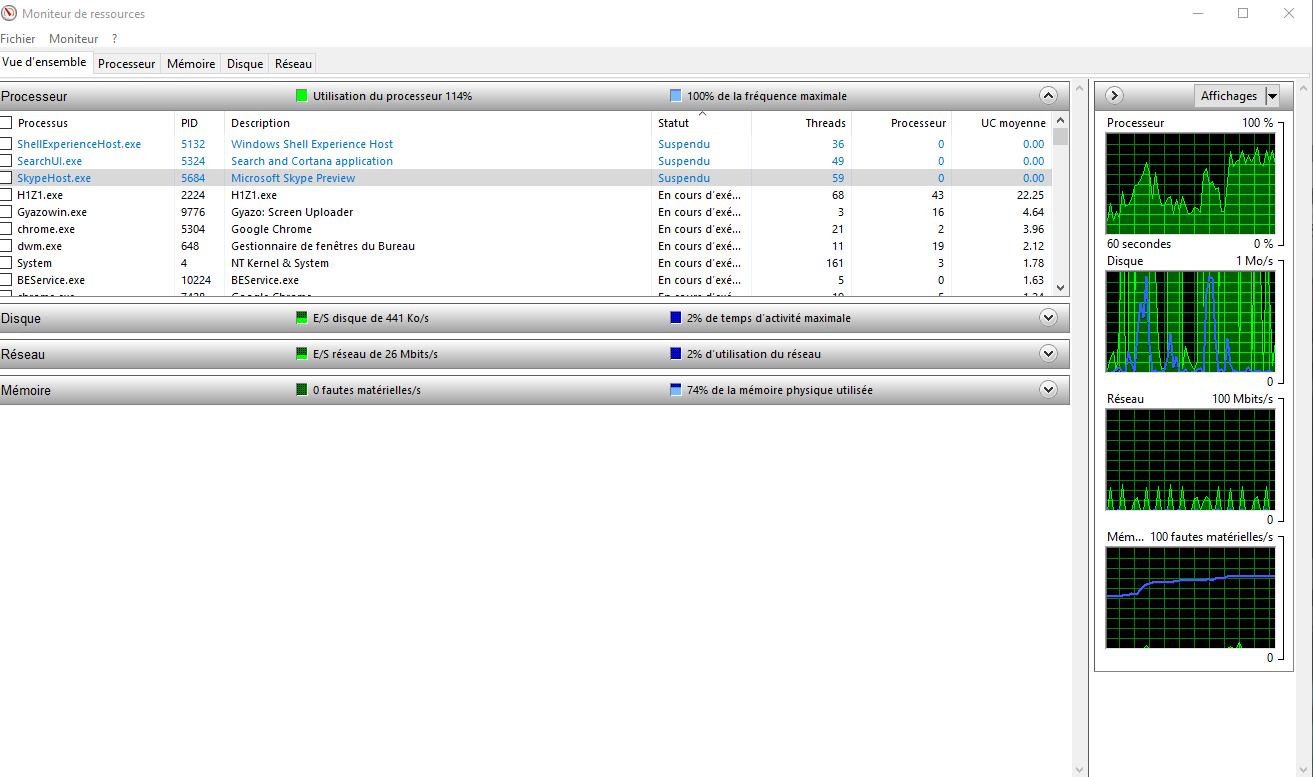
Task: Sort by the Description column header
Action: point(437,123)
